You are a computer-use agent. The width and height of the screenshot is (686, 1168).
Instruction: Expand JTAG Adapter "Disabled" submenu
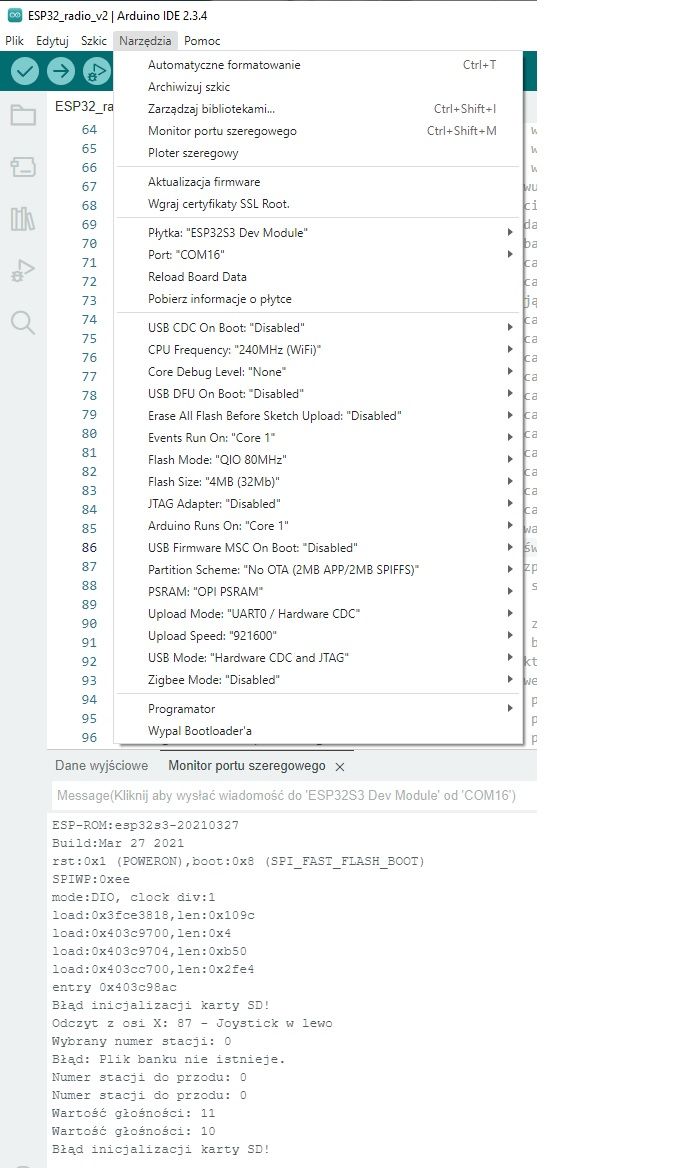coord(318,504)
